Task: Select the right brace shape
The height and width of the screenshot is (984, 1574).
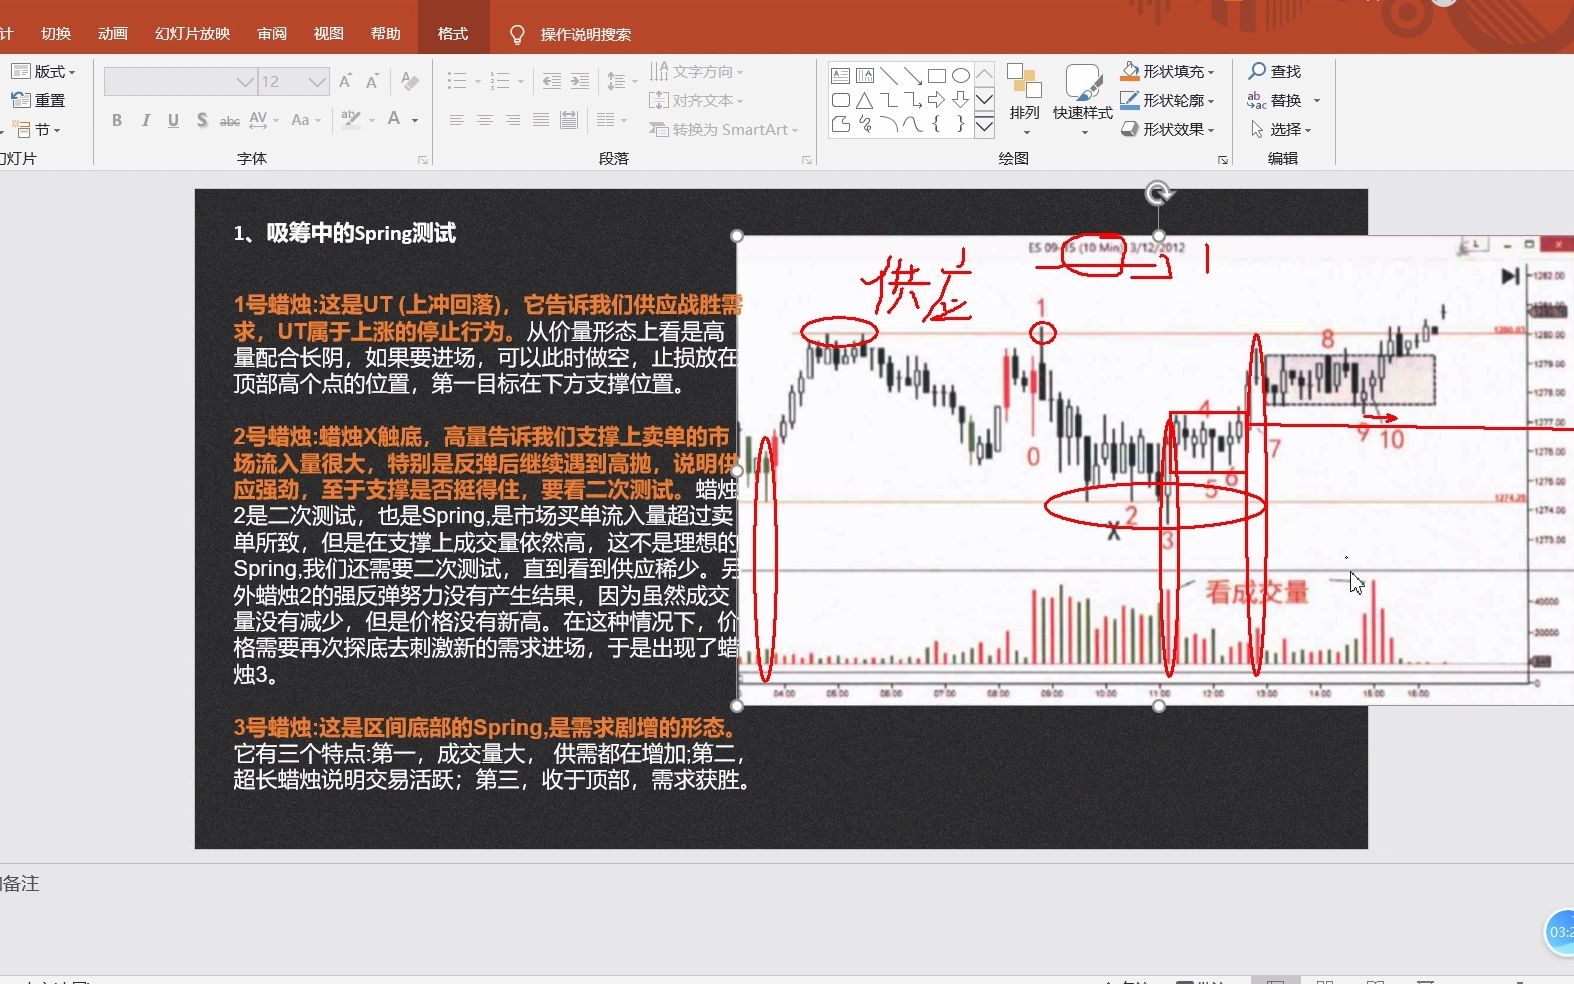Action: (961, 124)
